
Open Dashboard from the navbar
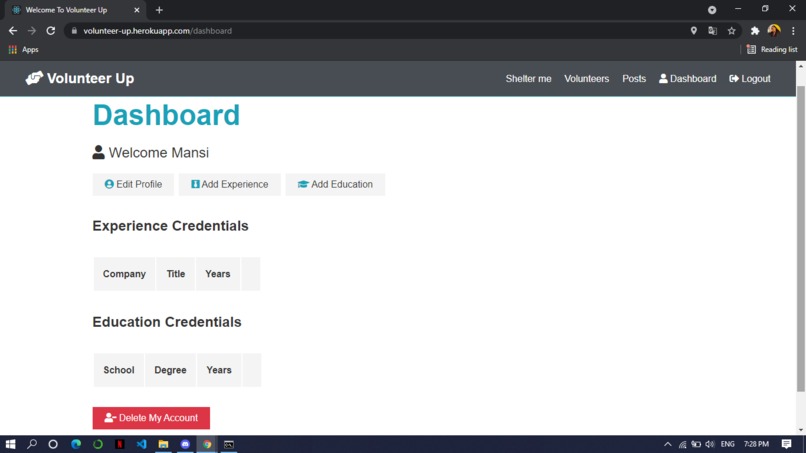[687, 79]
